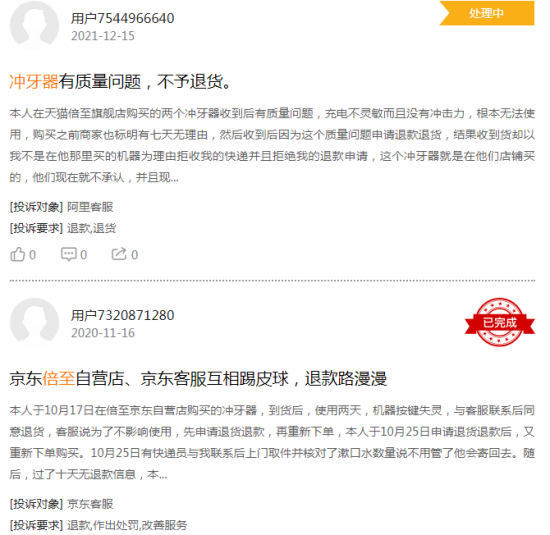Click complaint target 京东客服
Image resolution: width=550 pixels, height=535 pixels.
(90, 504)
